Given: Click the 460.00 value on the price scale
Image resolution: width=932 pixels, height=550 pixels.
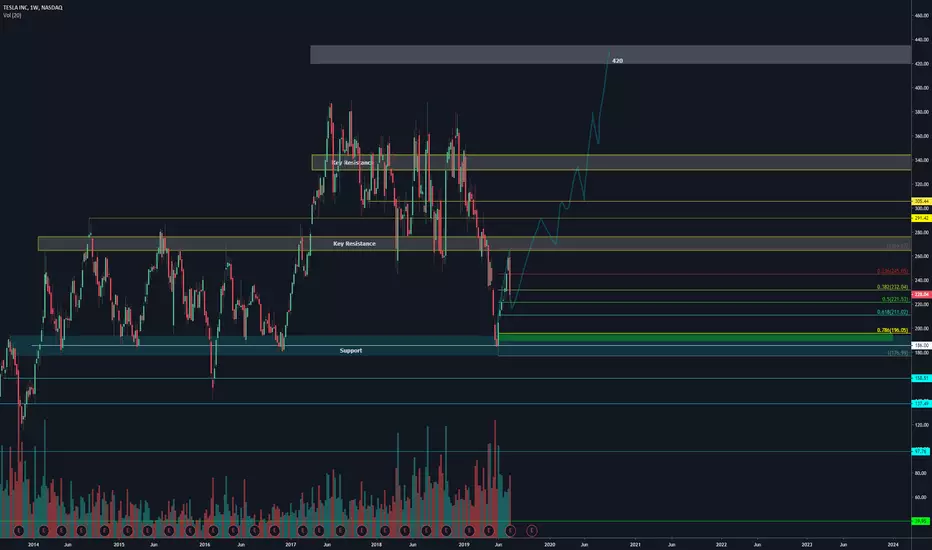Looking at the screenshot, I should pos(921,15).
